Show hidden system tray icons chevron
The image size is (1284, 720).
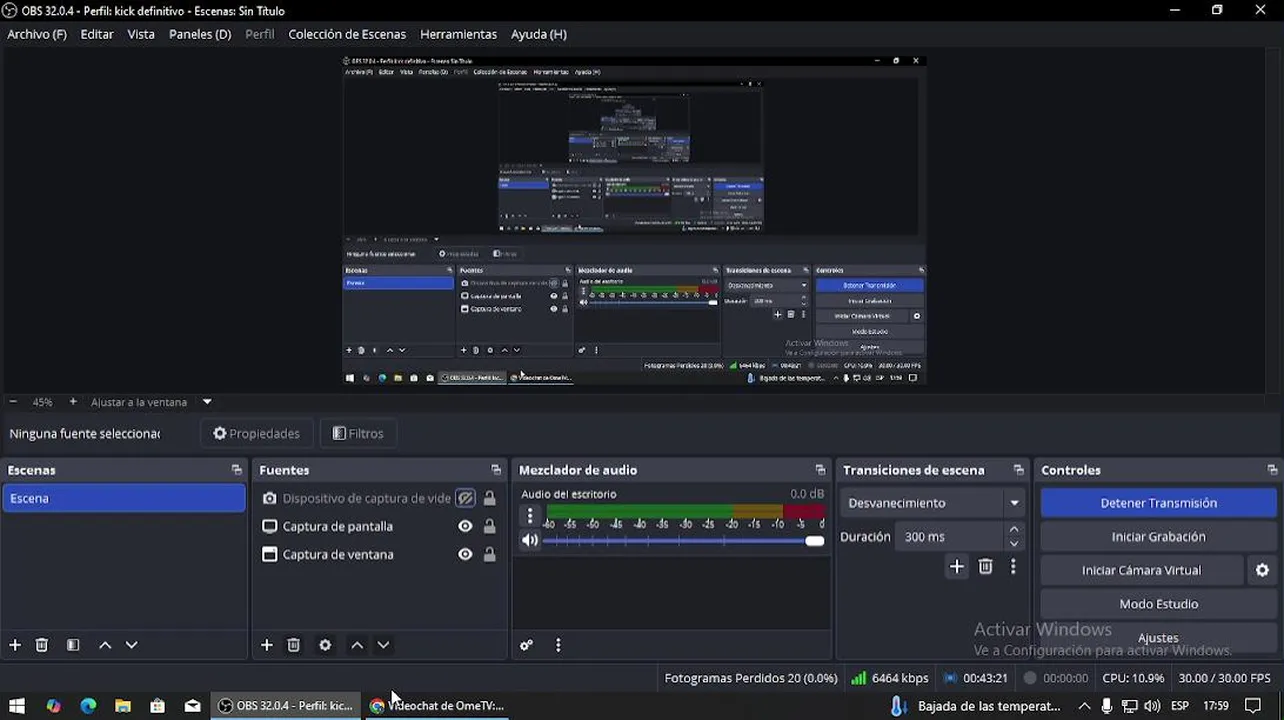coord(1084,706)
